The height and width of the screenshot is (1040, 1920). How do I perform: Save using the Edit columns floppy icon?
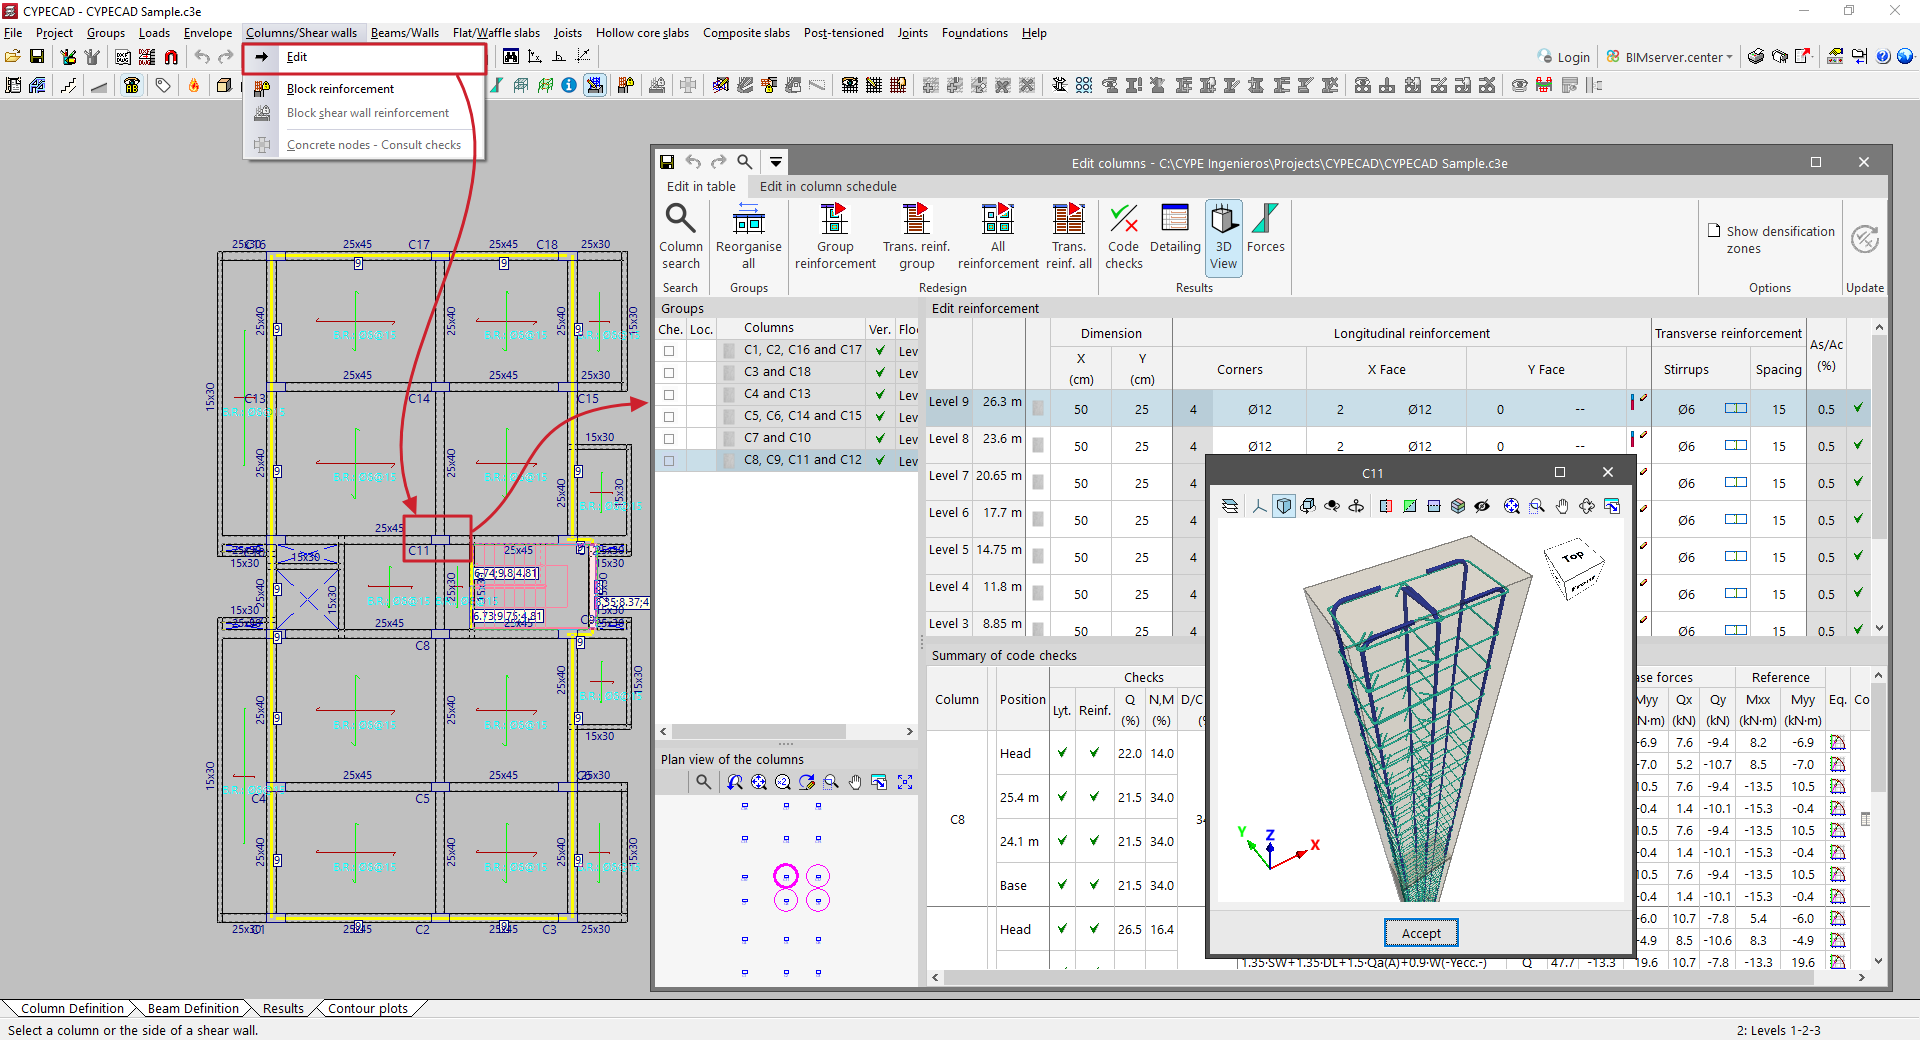pyautogui.click(x=667, y=162)
